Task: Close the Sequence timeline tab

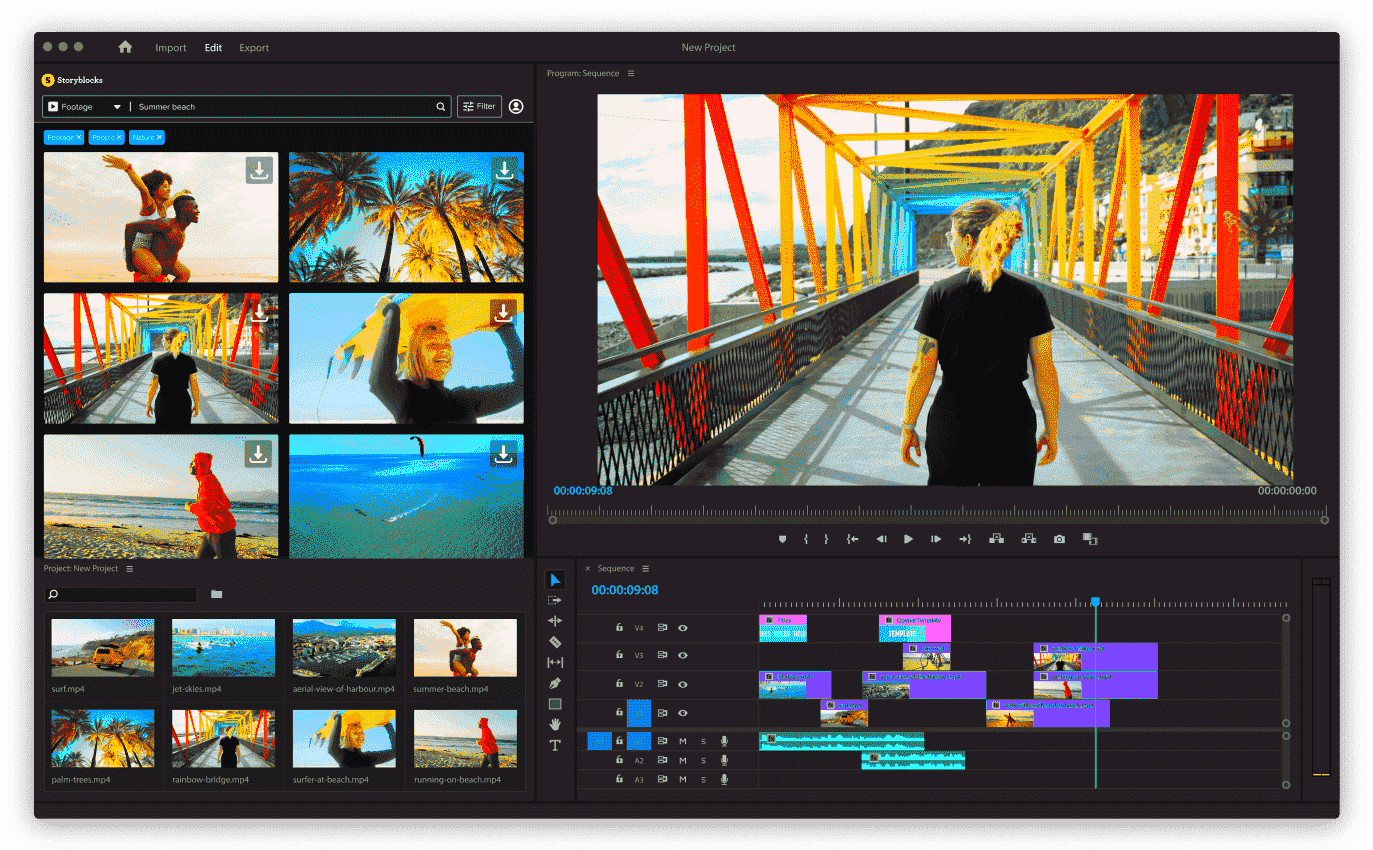Action: (x=587, y=568)
